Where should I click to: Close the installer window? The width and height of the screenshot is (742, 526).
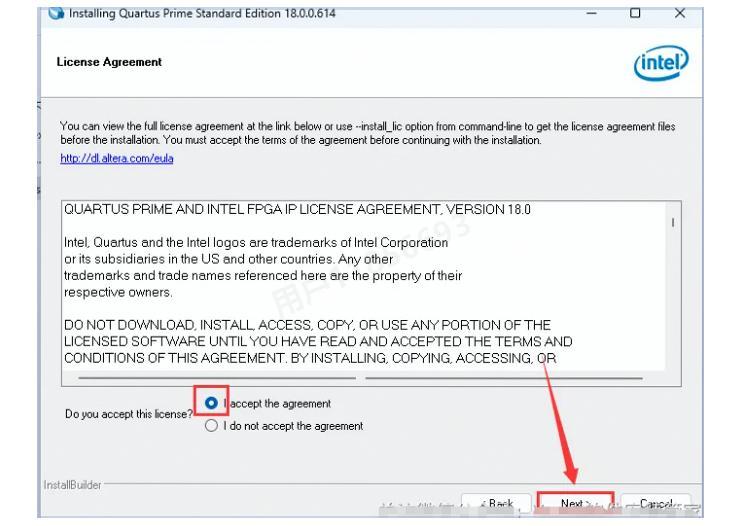click(680, 13)
